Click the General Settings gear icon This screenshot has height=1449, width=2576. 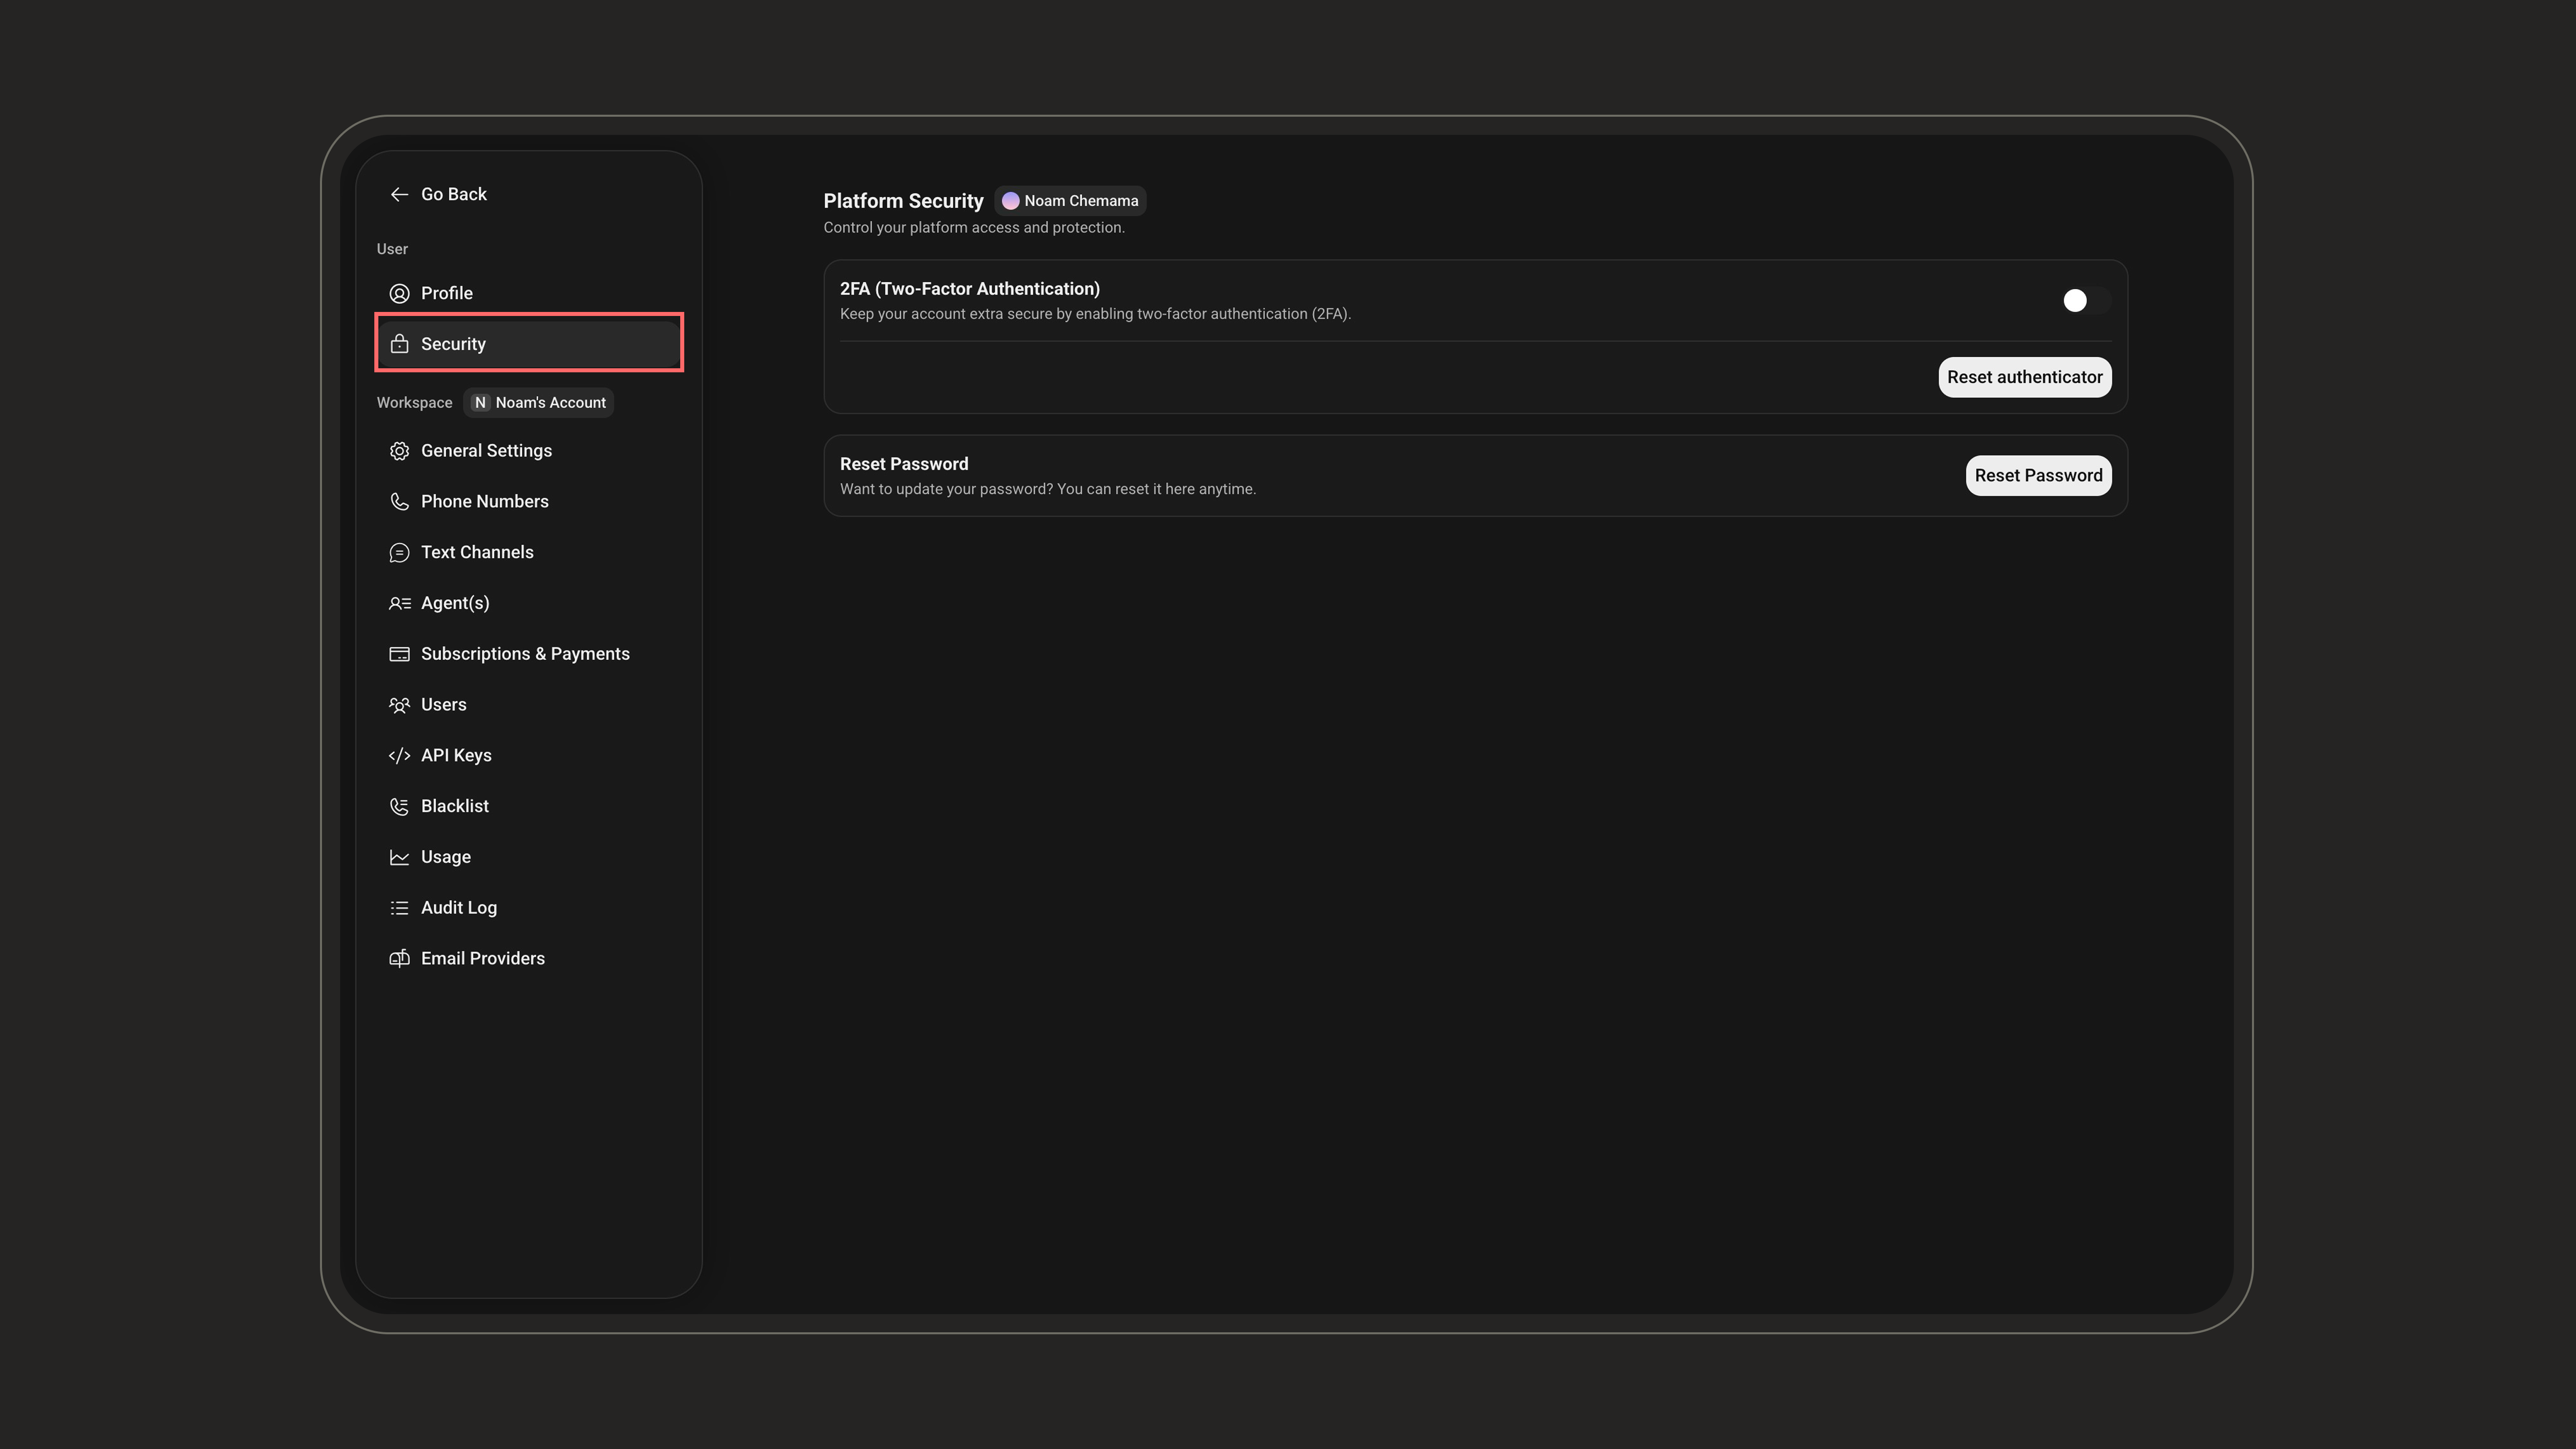pyautogui.click(x=399, y=451)
